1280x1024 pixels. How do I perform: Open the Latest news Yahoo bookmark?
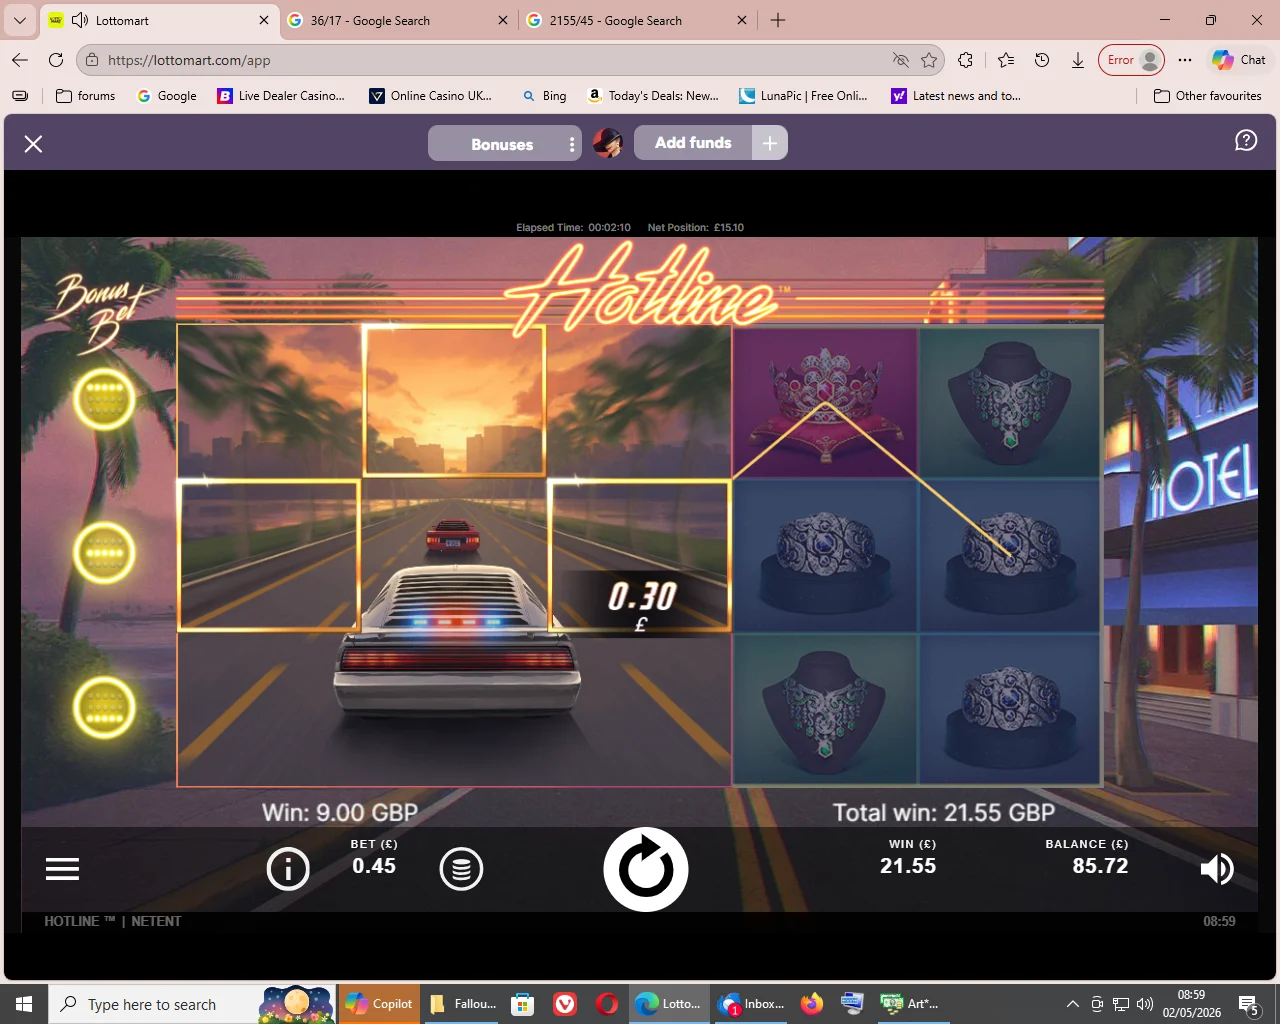[956, 96]
